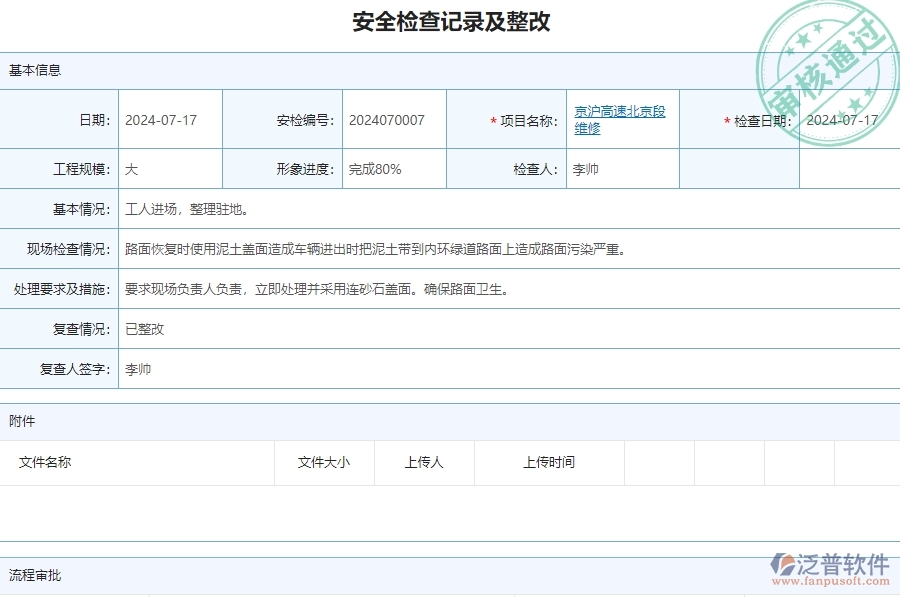Click the 处理要求及措施 text row
The image size is (900, 597).
pos(315,291)
